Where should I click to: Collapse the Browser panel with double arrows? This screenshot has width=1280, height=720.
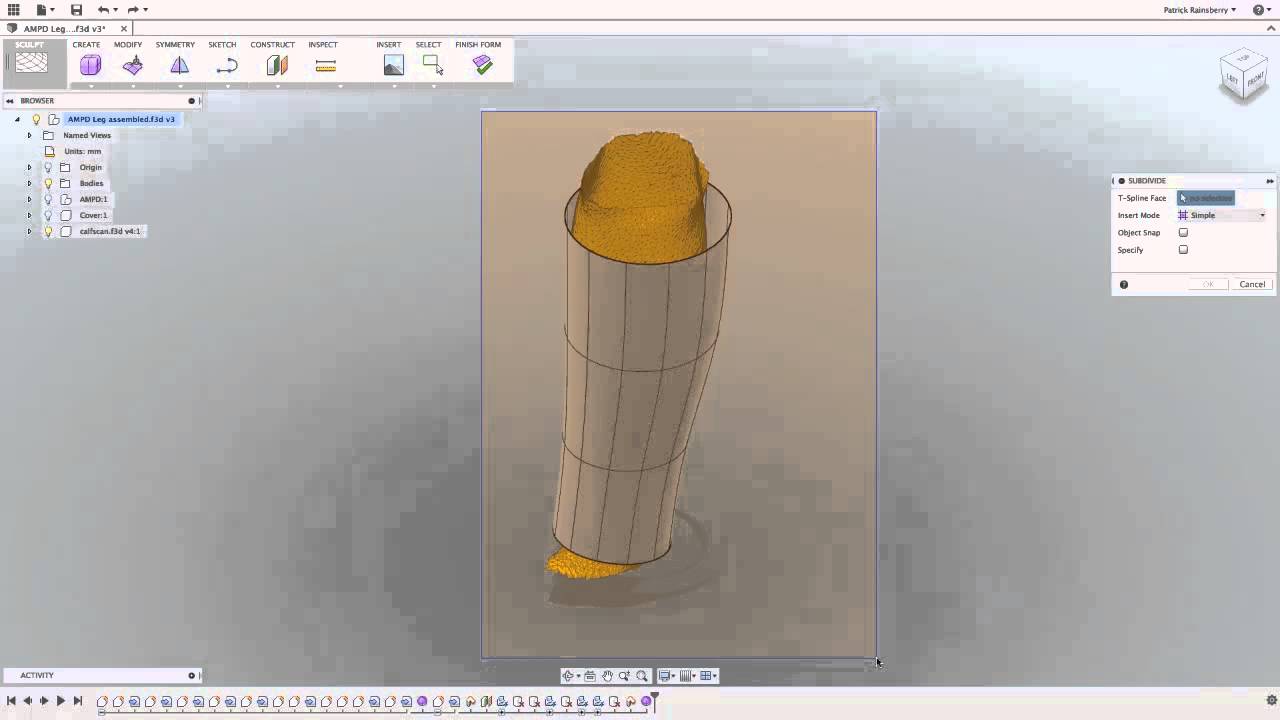click(9, 101)
